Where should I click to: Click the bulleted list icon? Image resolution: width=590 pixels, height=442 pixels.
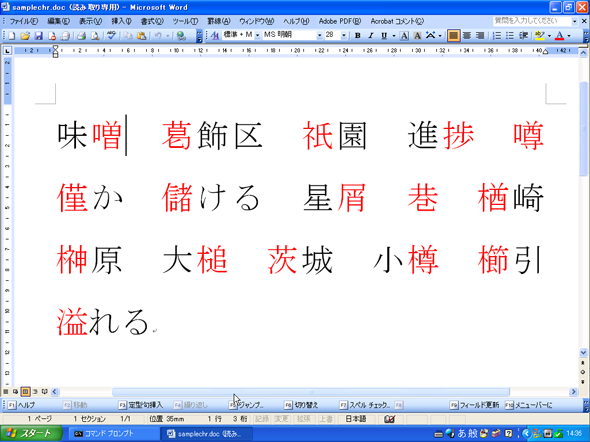click(x=509, y=36)
